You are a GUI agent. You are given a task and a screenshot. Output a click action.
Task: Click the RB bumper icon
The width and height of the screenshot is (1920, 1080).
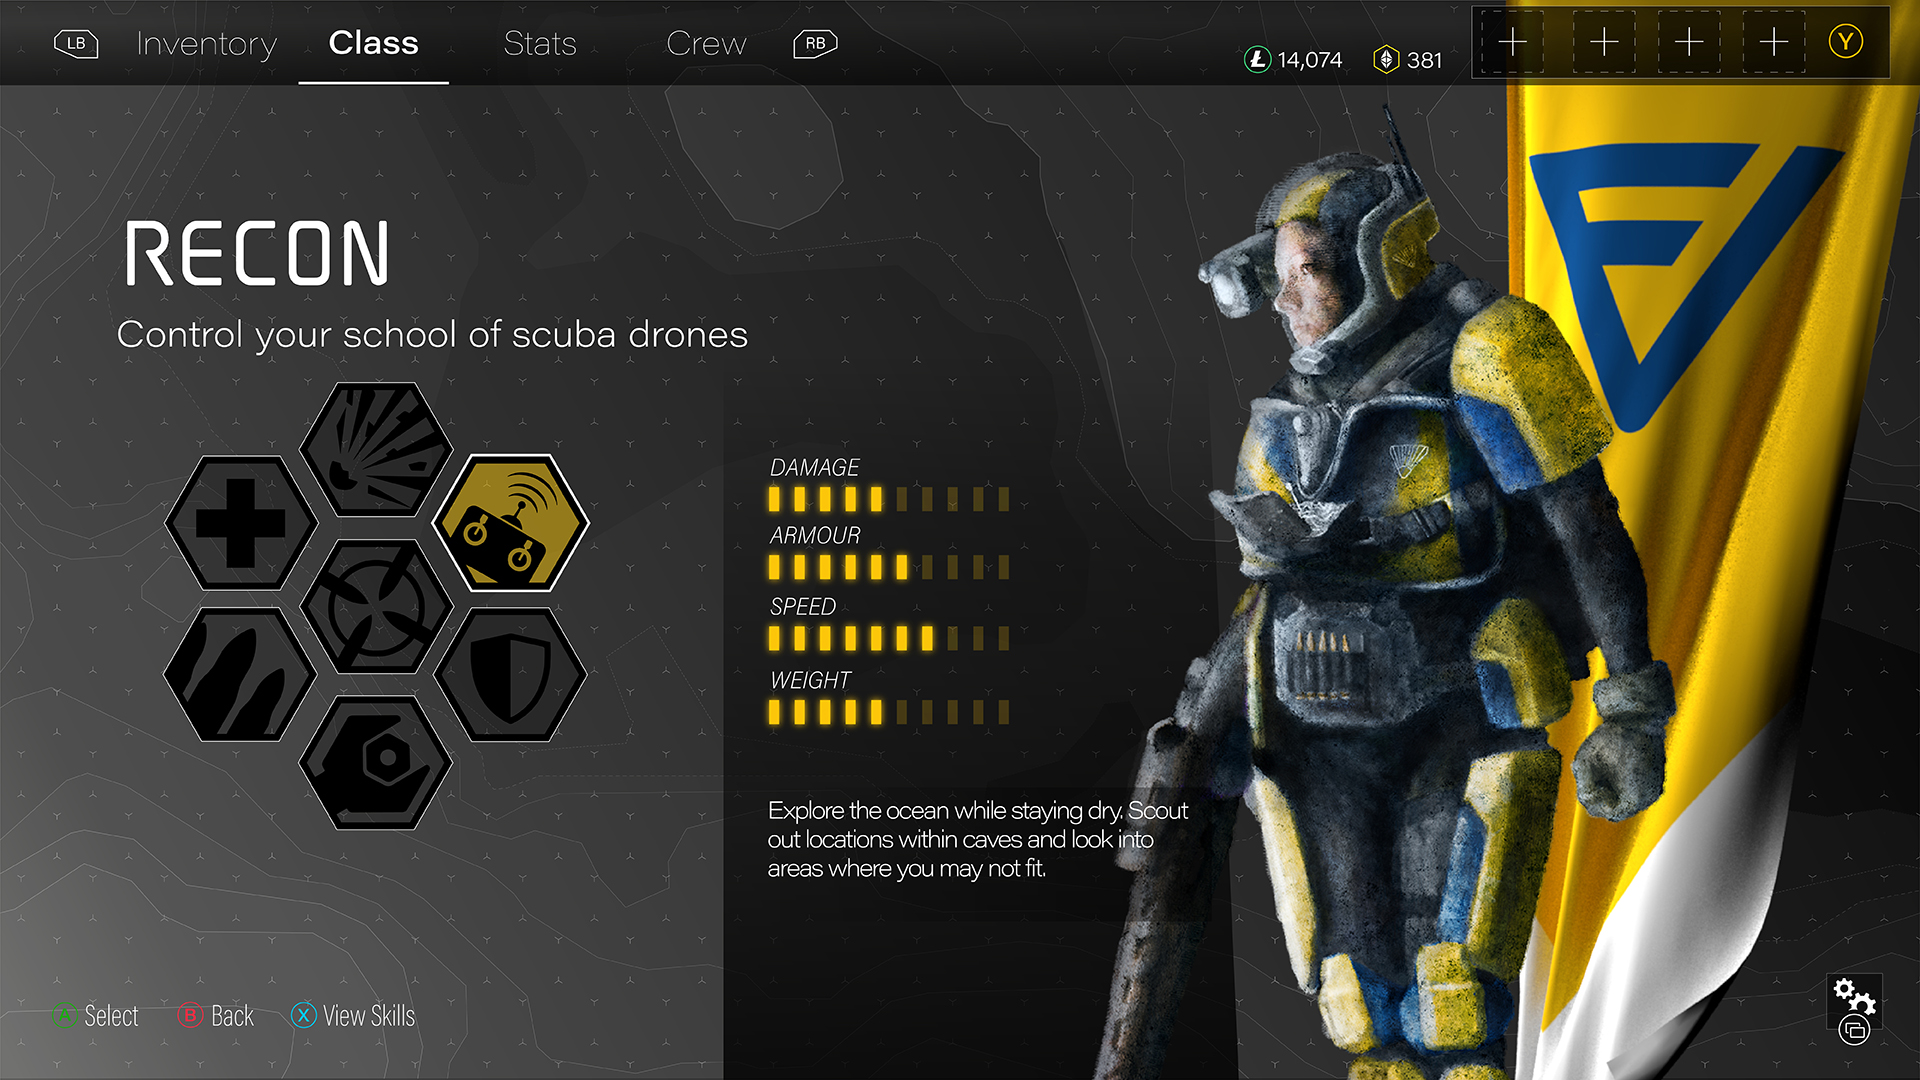(815, 43)
